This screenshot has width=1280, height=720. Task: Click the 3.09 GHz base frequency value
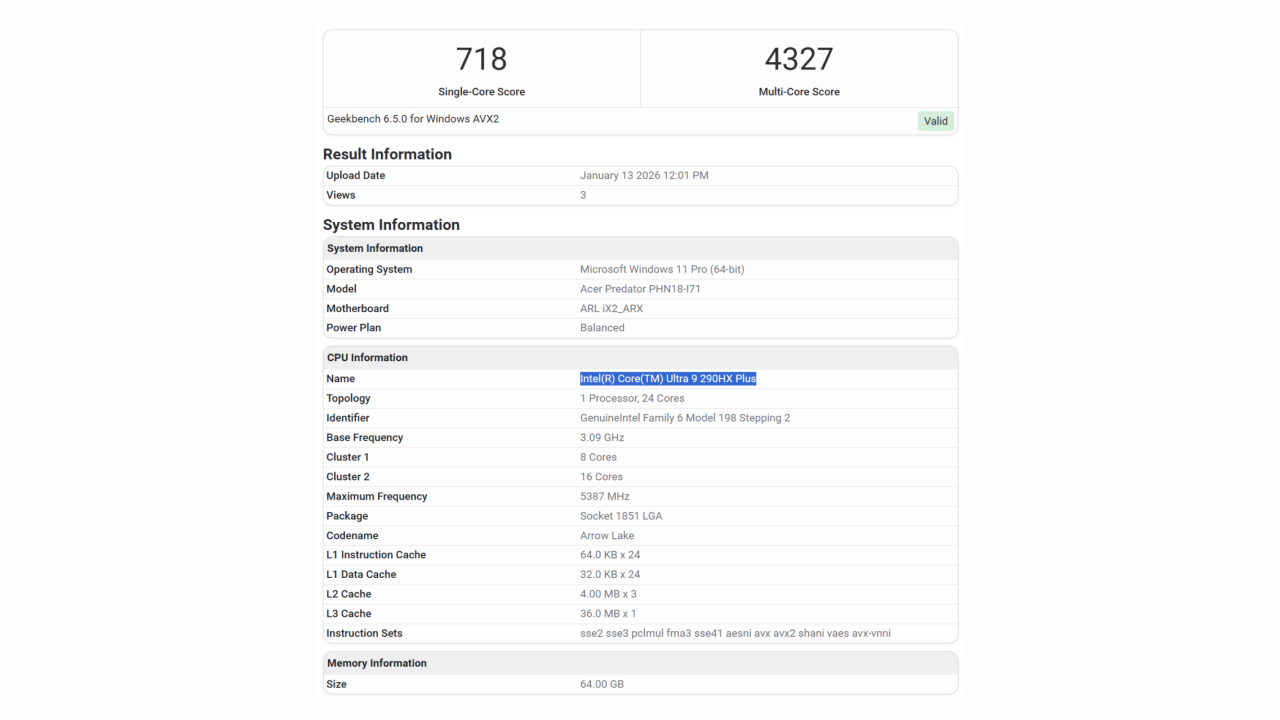pos(601,438)
